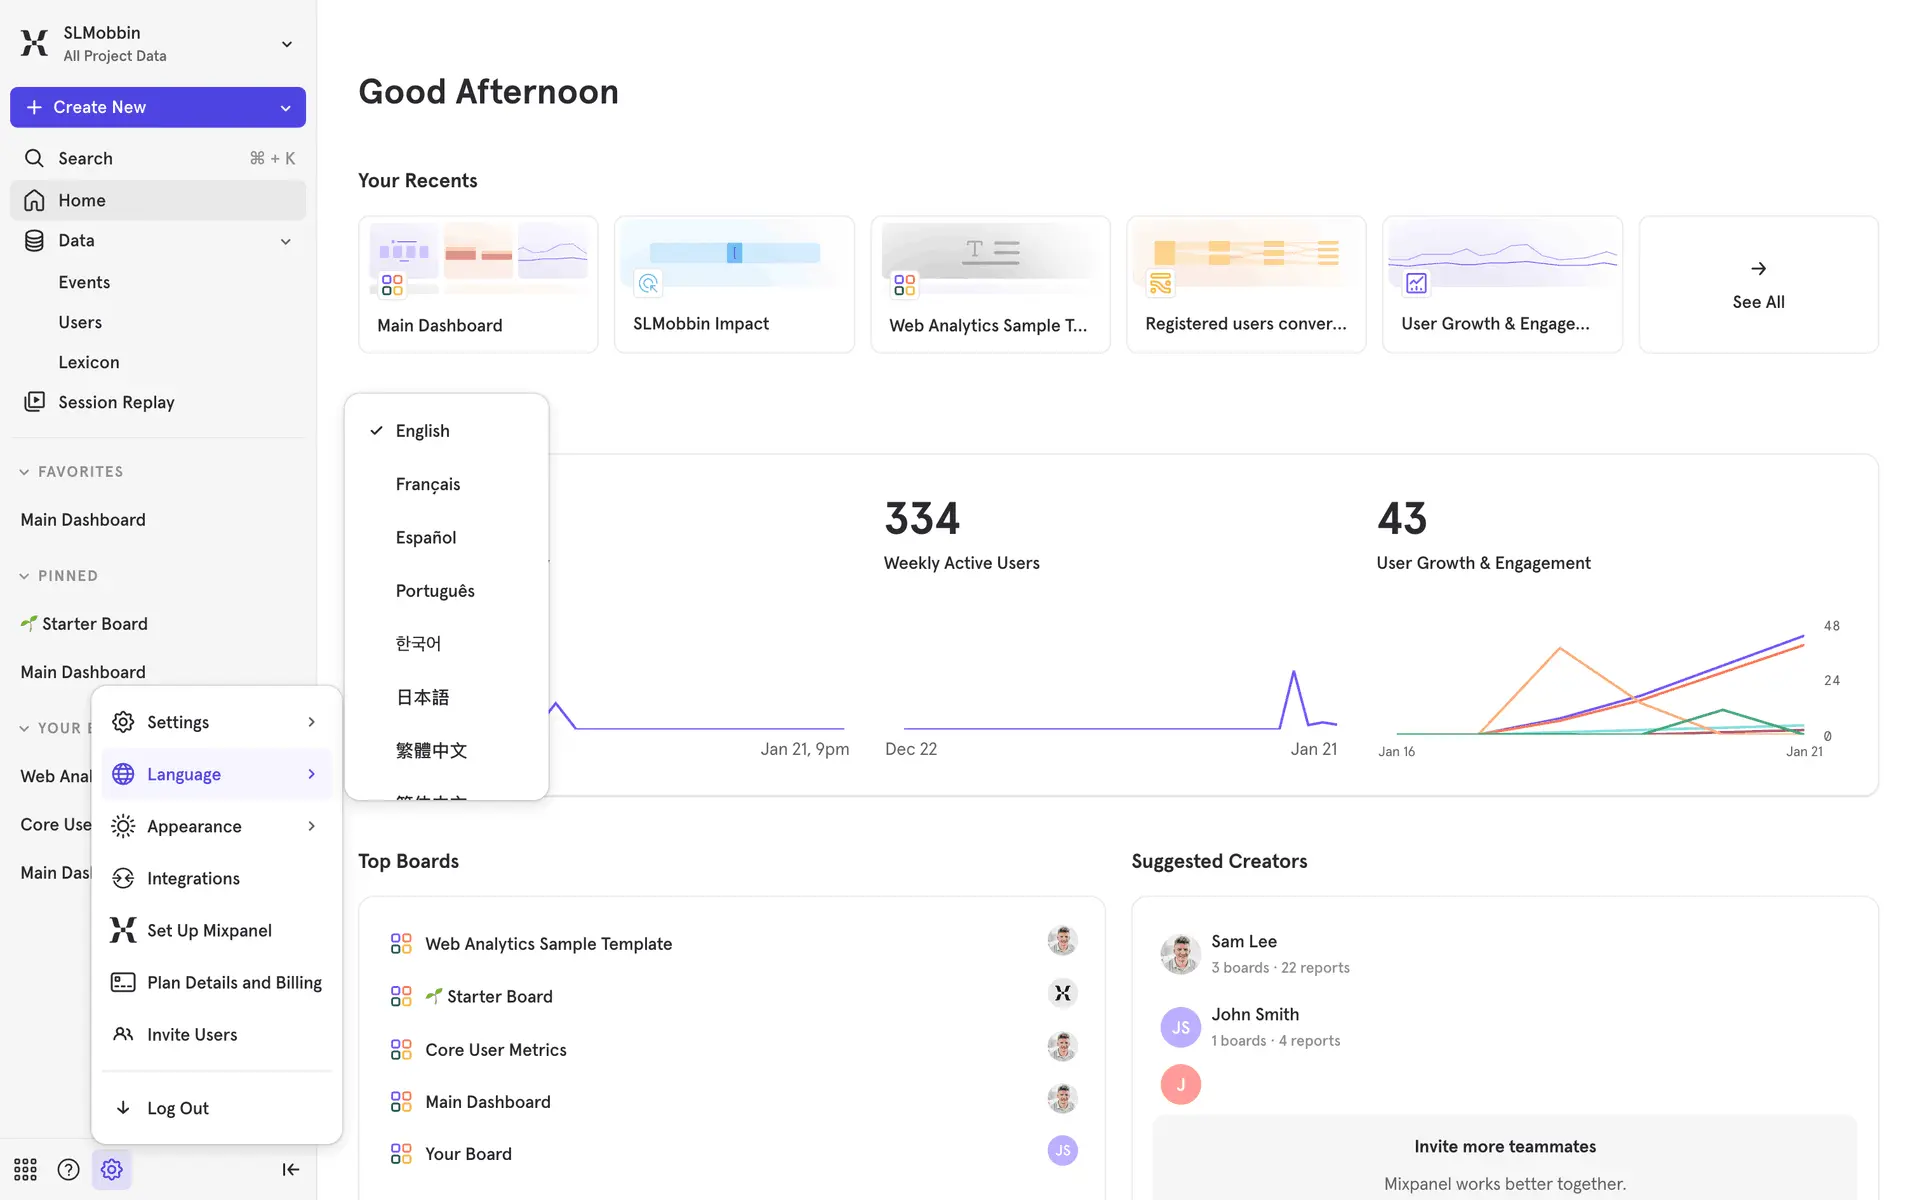Click the gear settings icon in bottom bar
Screen dimensions: 1920x1200
coord(112,1169)
